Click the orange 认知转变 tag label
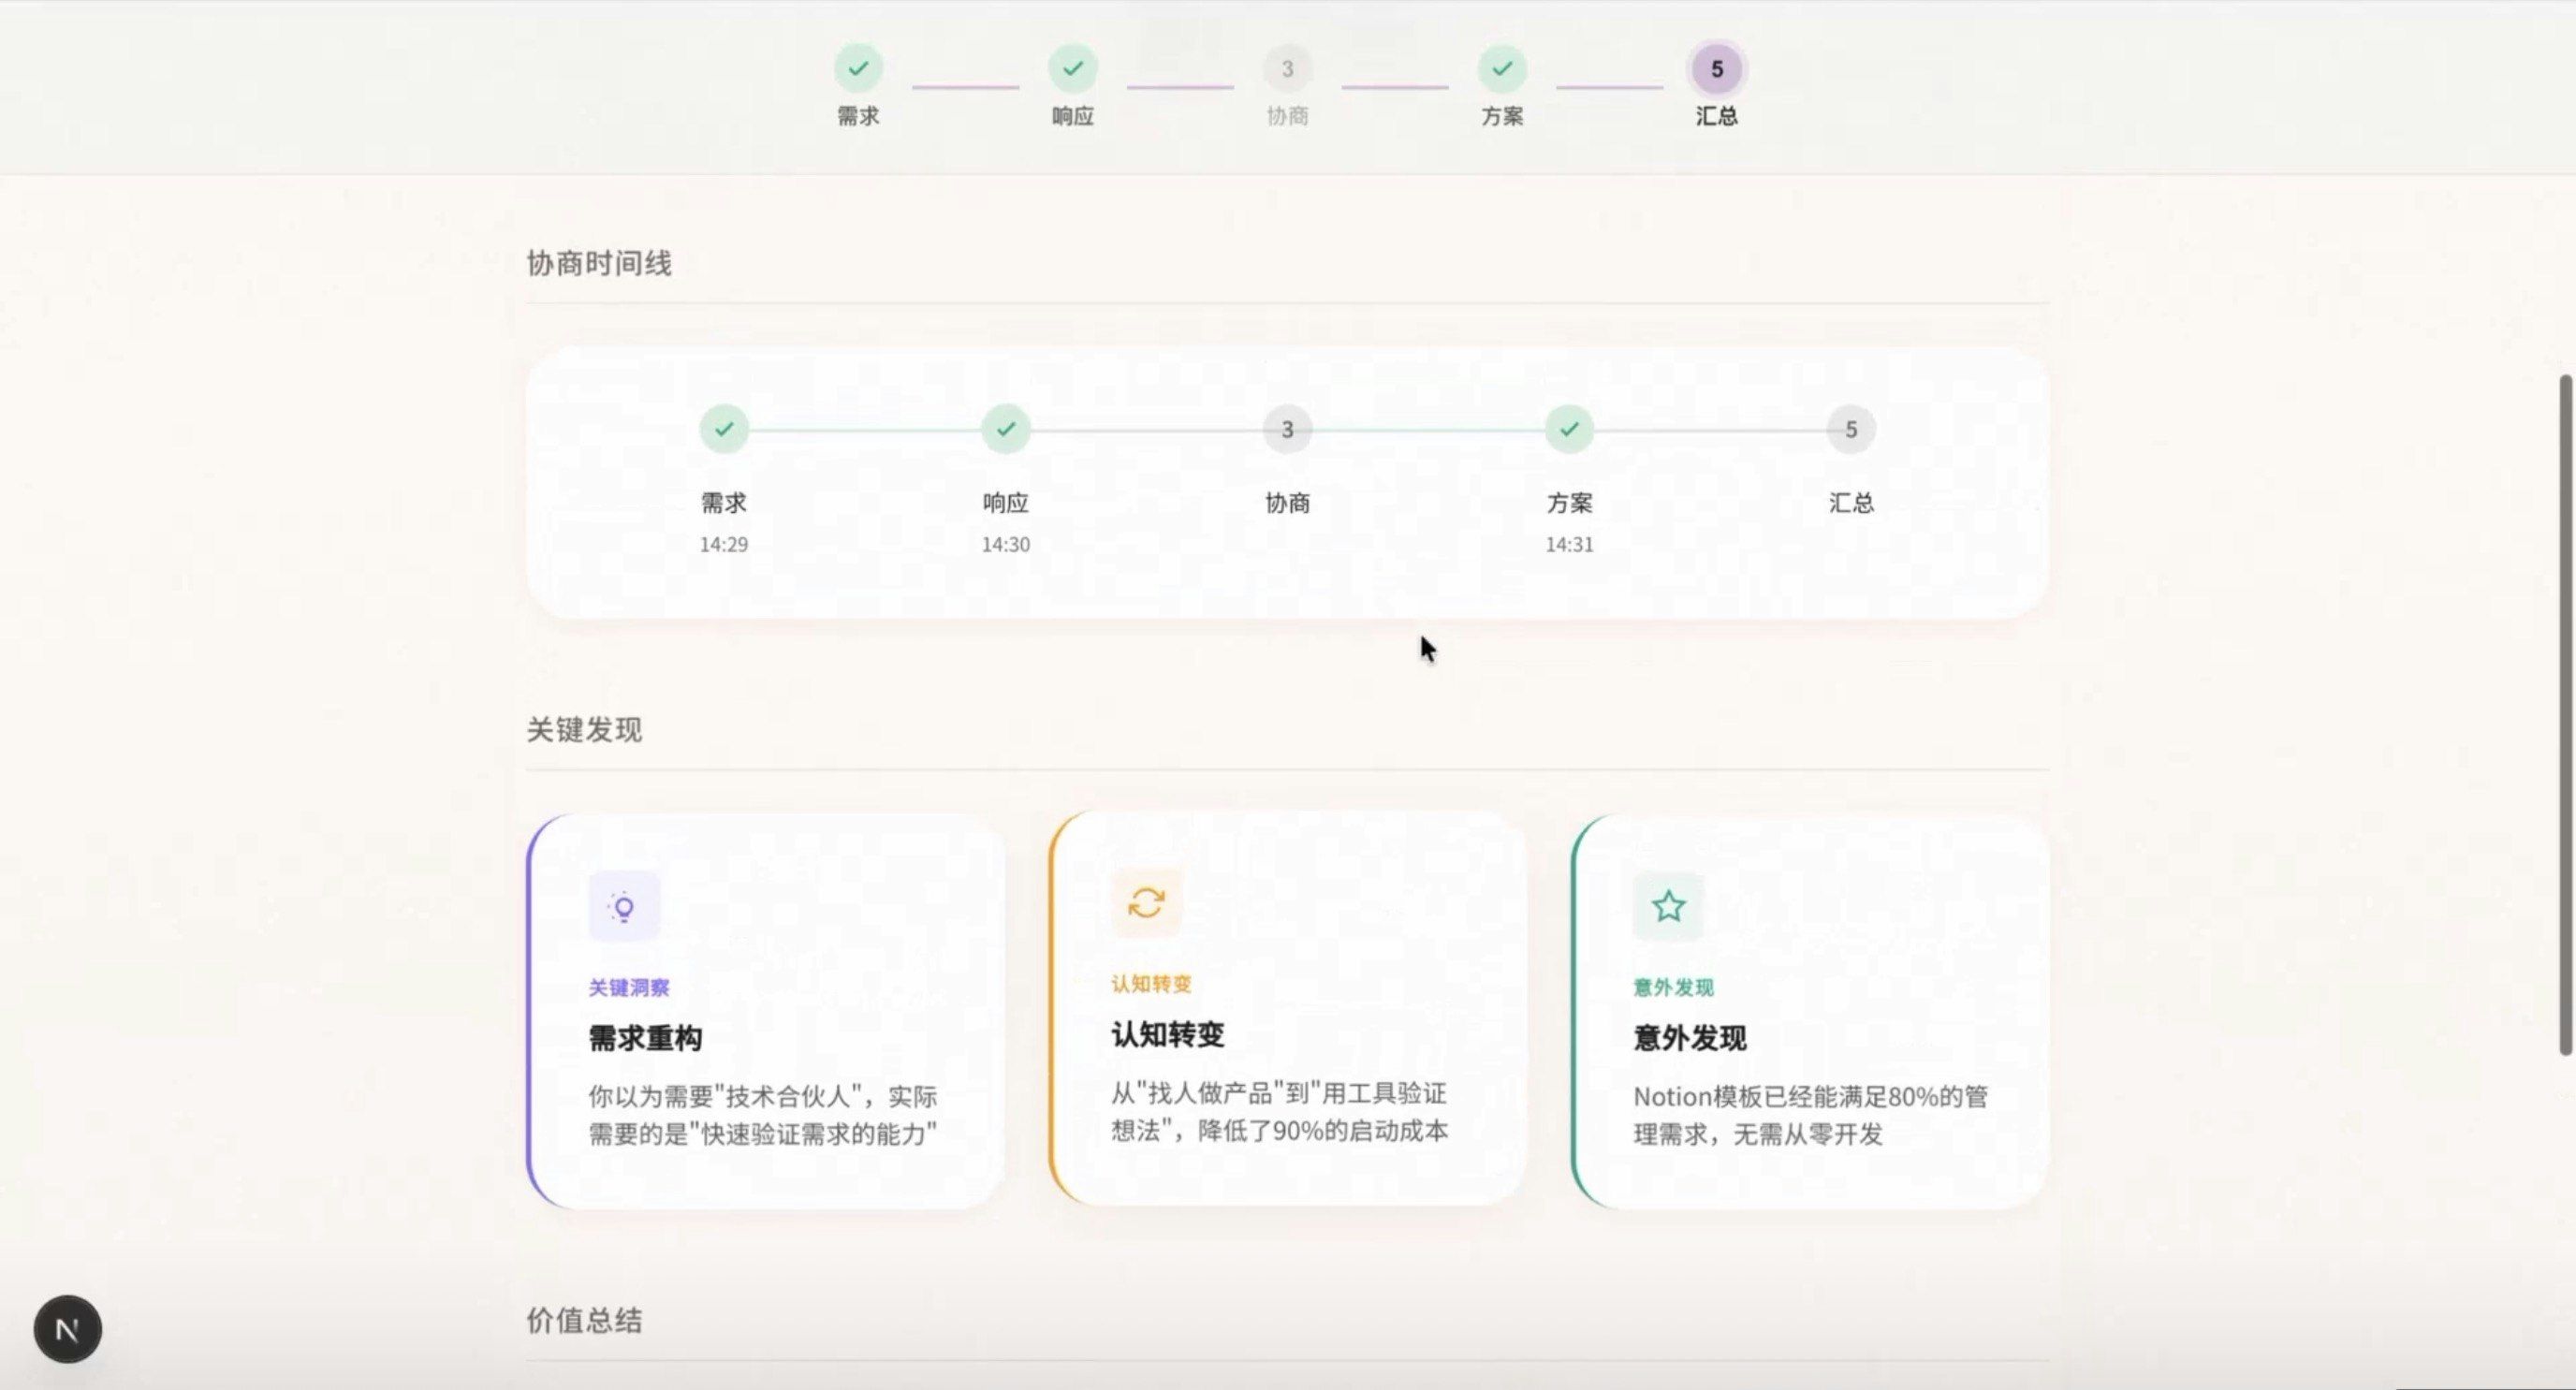Image resolution: width=2576 pixels, height=1390 pixels. 1150,983
